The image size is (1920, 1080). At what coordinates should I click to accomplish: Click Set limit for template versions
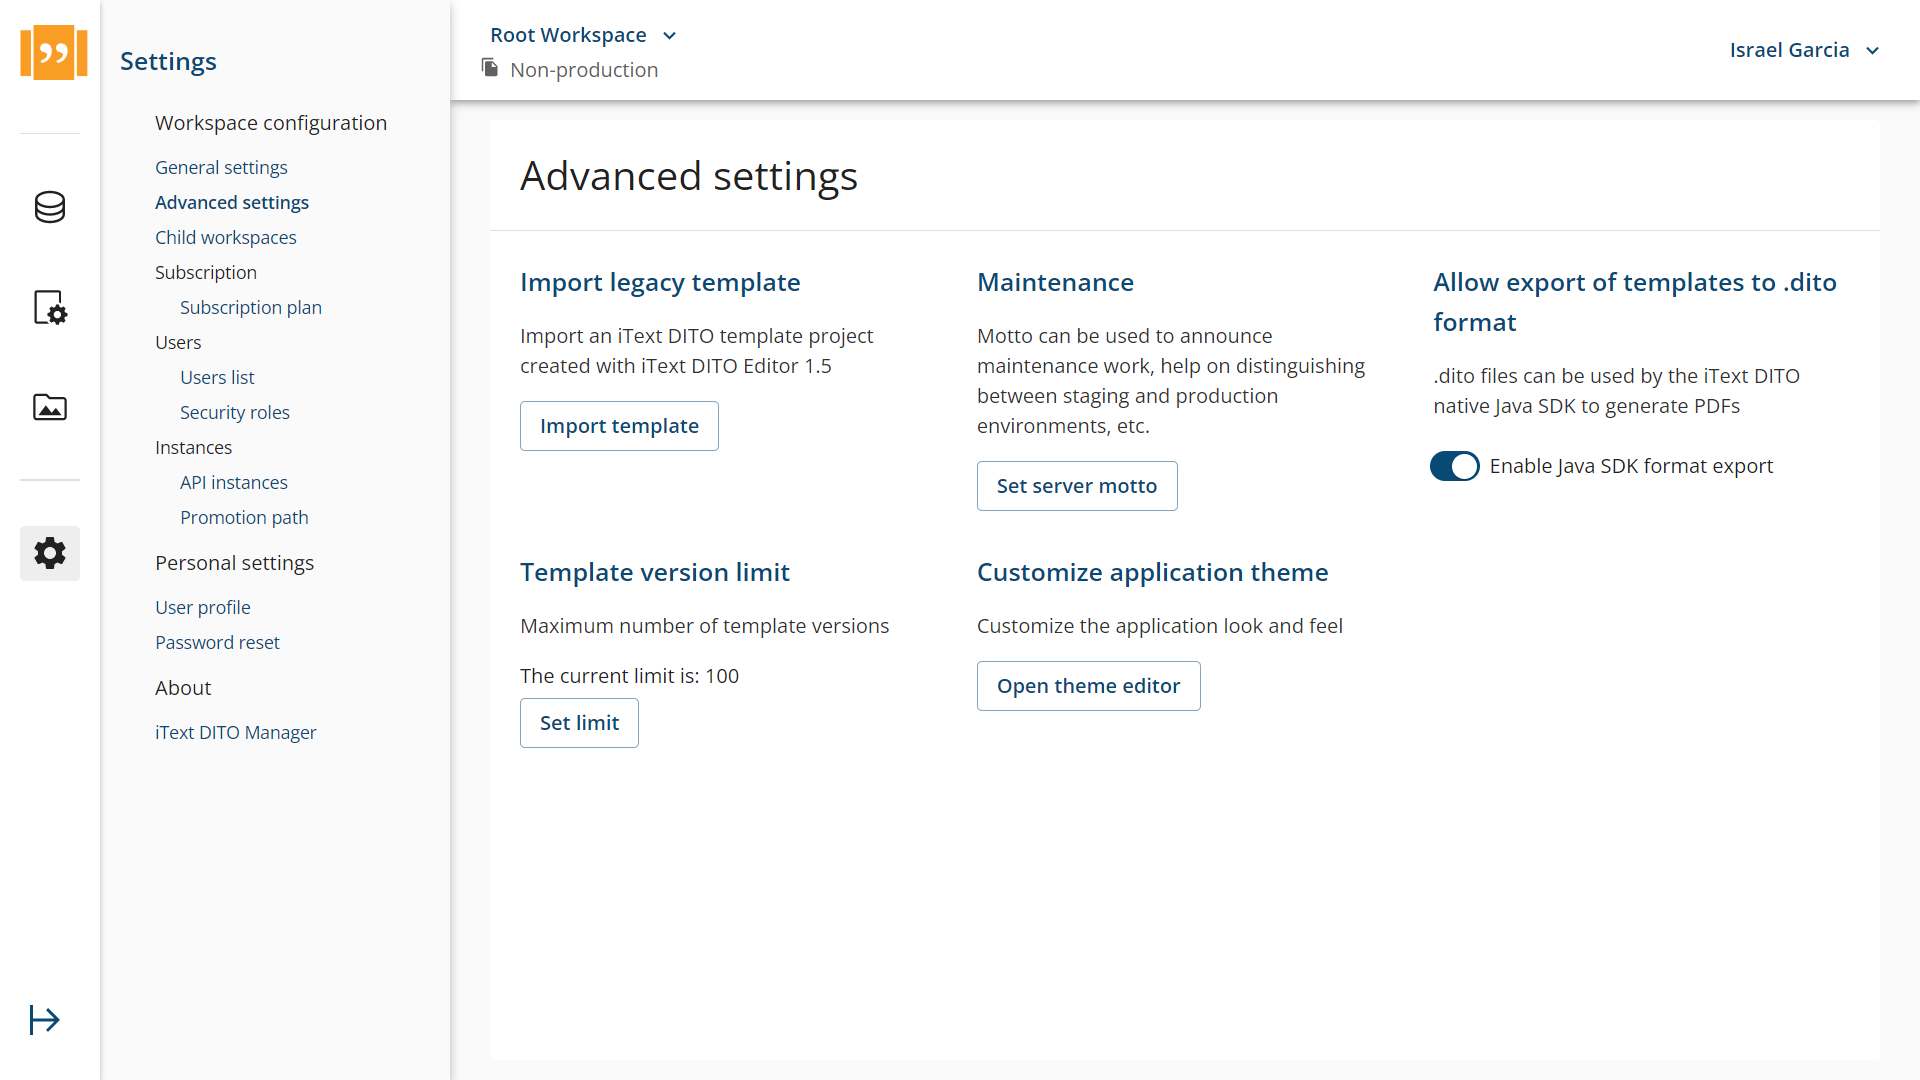pos(579,723)
